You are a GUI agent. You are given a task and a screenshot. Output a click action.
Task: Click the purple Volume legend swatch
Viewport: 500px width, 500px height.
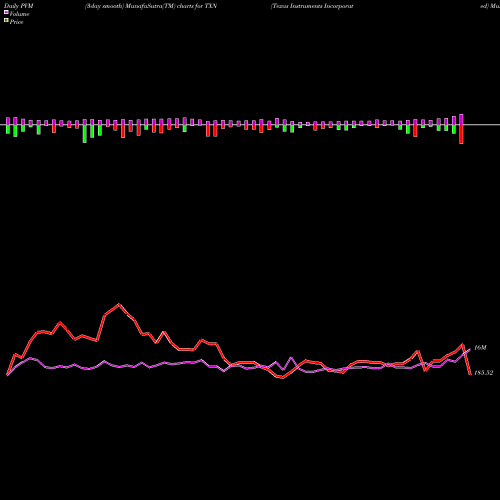6,12
